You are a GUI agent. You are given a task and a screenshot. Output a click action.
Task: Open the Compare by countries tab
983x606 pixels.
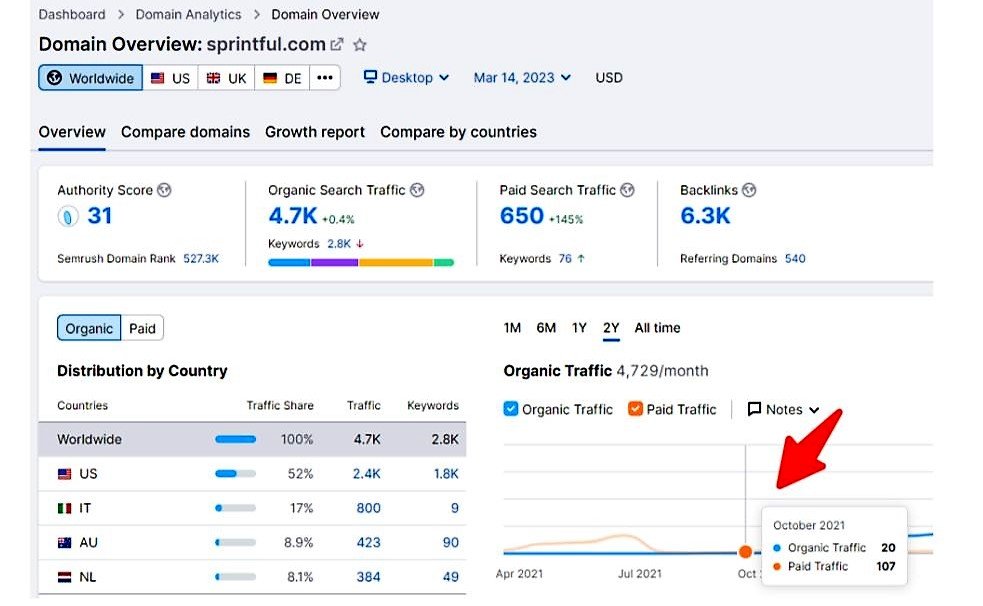click(458, 132)
